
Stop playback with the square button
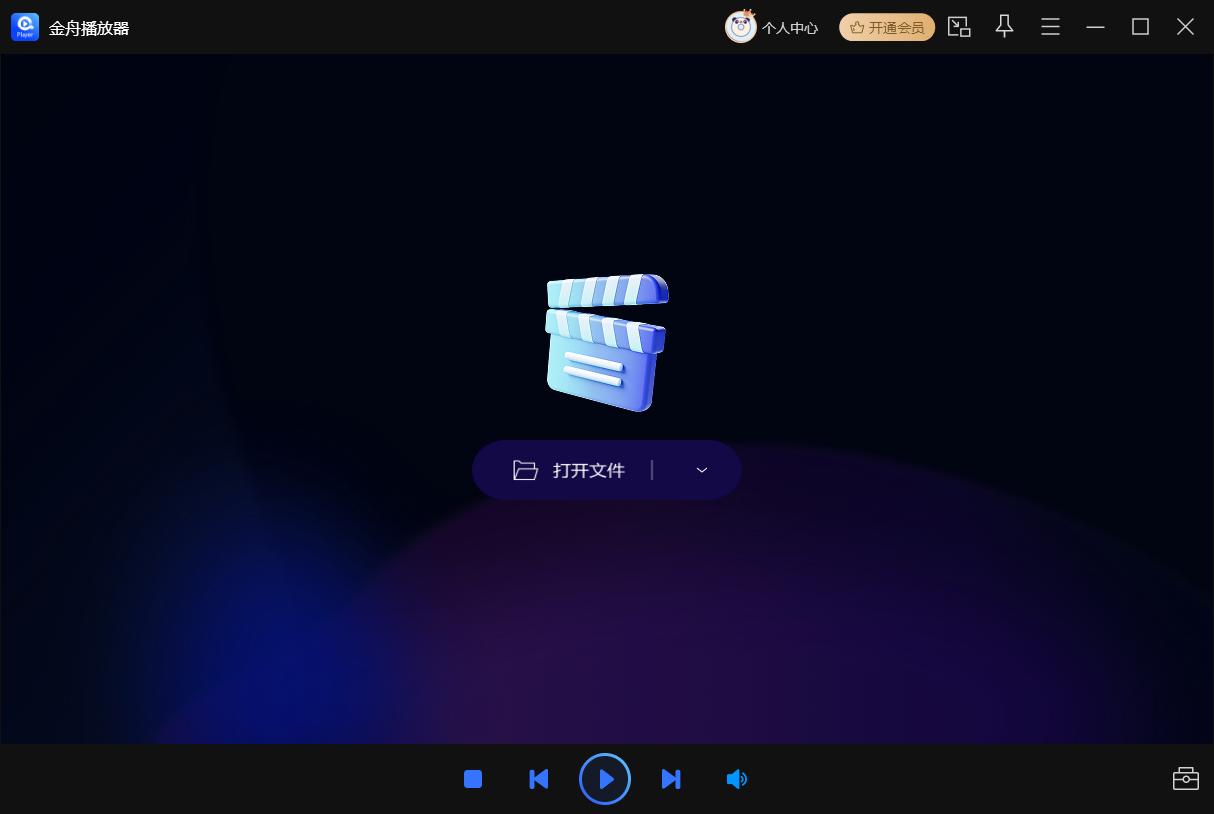tap(473, 779)
